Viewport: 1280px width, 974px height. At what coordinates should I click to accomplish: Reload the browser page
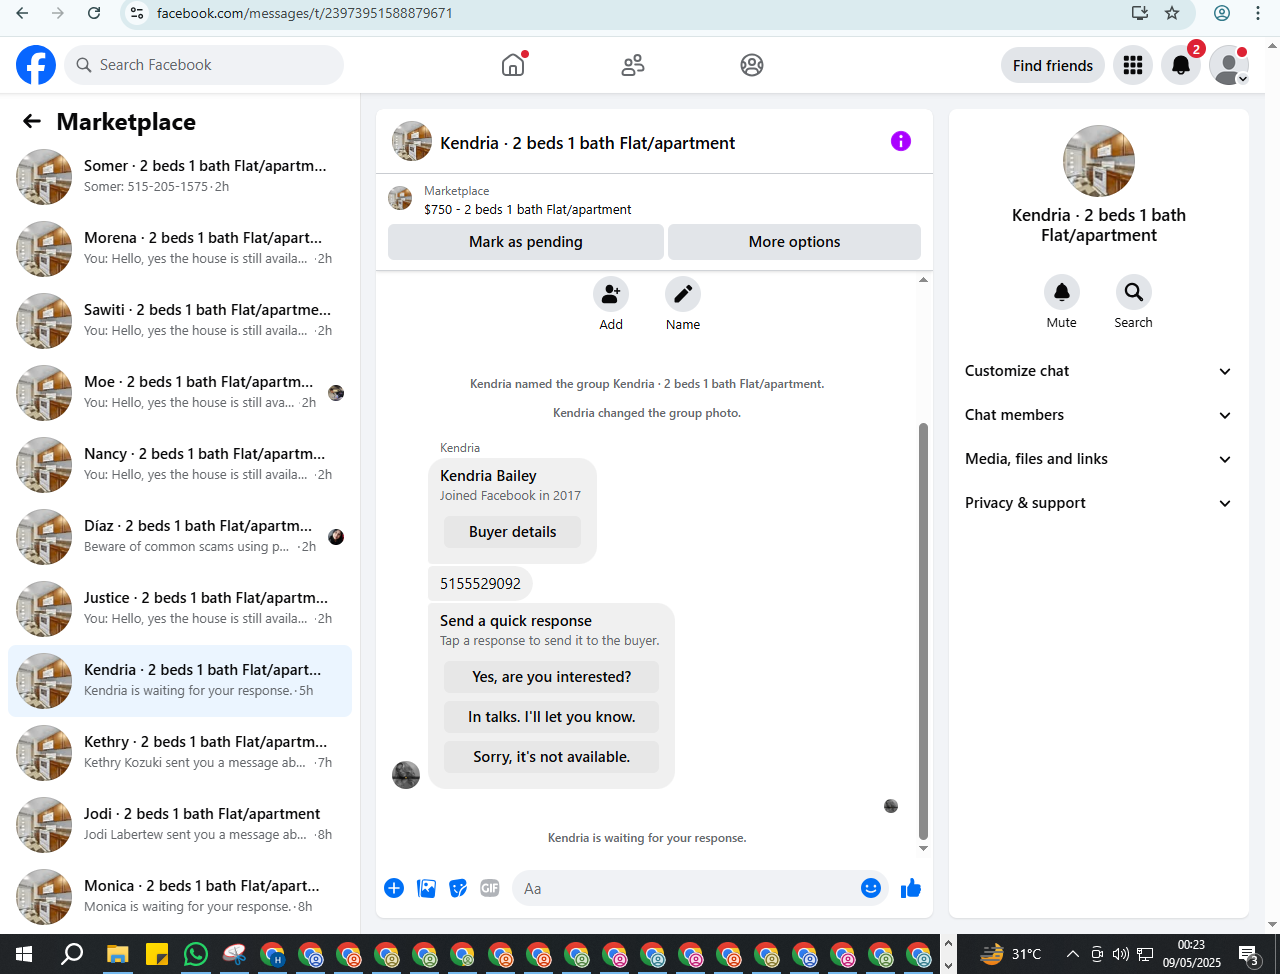coord(94,13)
